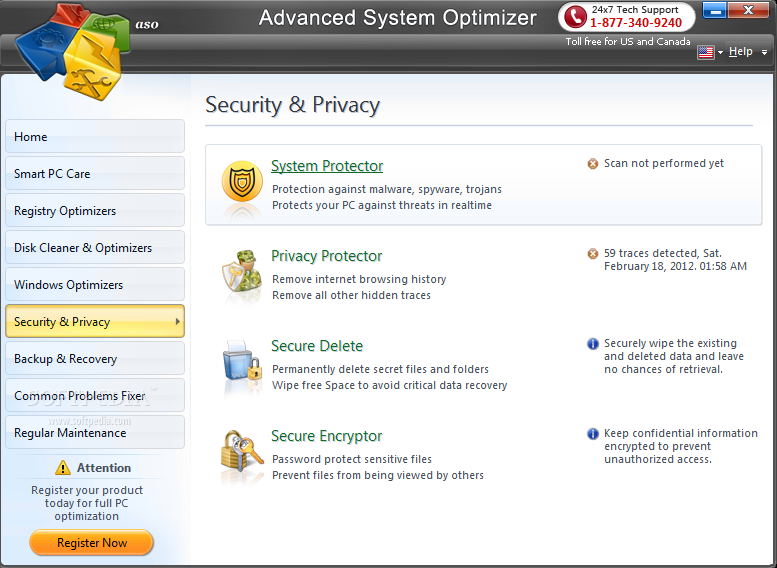This screenshot has width=777, height=568.
Task: Click the Secure Delete info icon
Action: tap(593, 343)
